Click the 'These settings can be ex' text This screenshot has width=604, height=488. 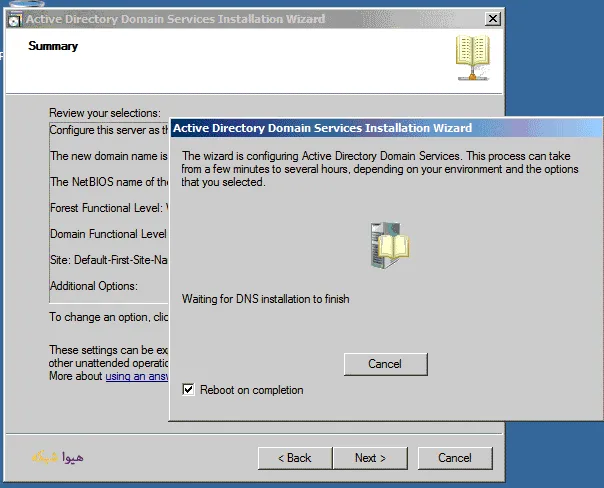click(108, 350)
